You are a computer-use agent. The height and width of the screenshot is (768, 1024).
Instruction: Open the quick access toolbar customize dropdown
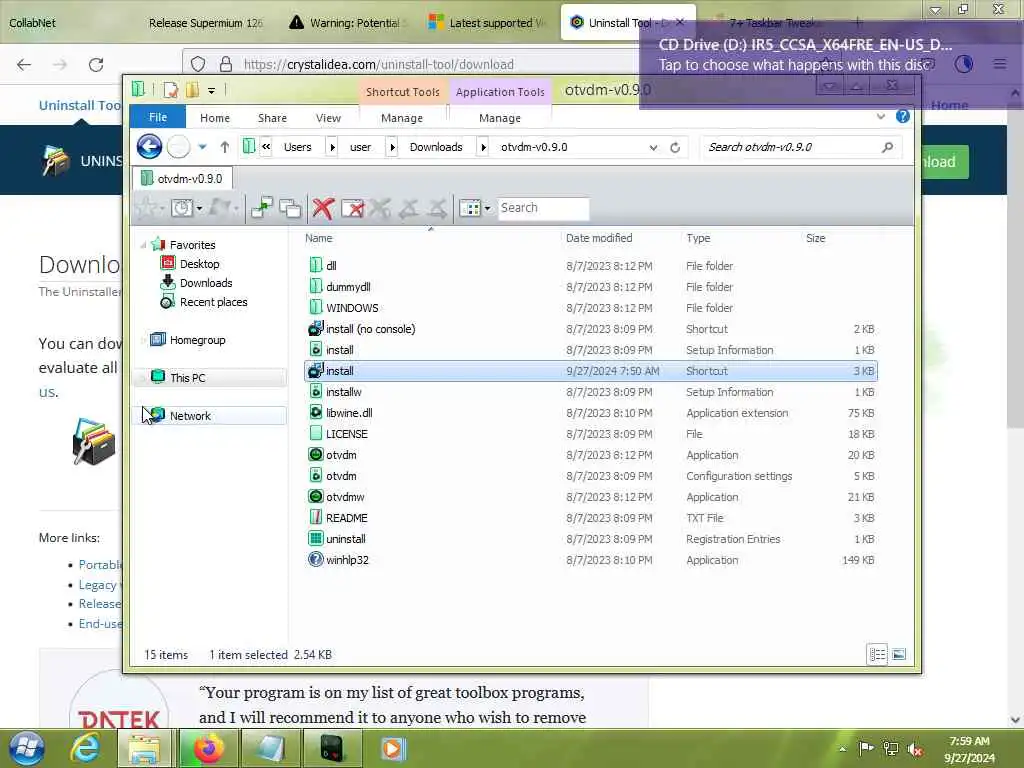(212, 91)
